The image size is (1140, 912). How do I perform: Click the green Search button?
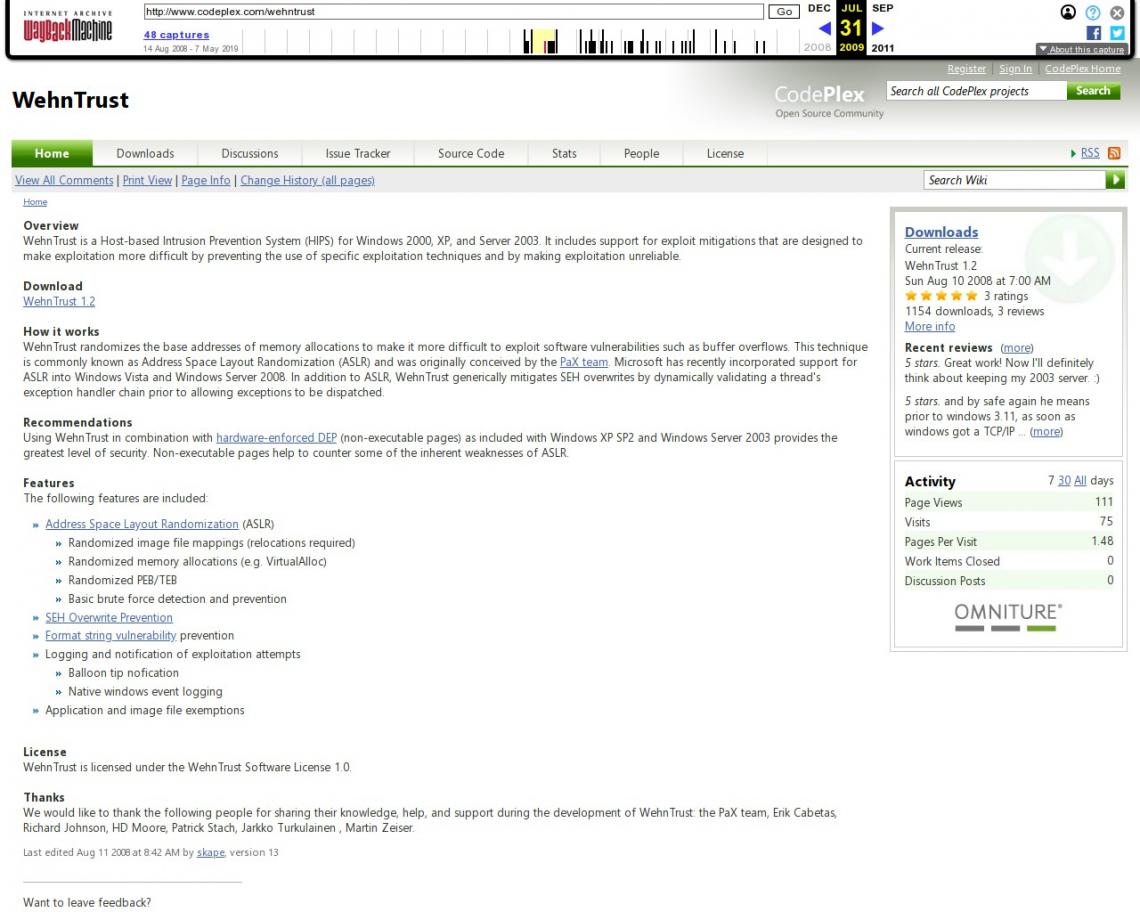coord(1093,91)
